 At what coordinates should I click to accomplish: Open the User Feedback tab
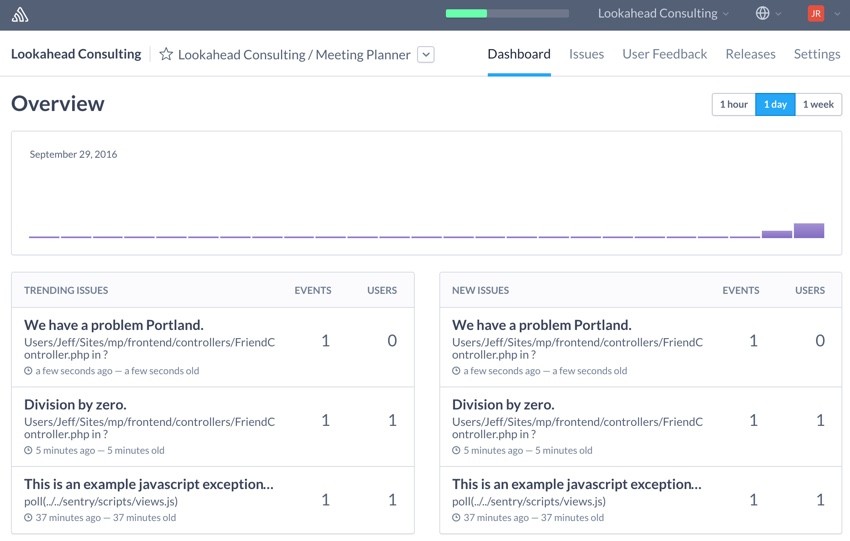point(665,54)
